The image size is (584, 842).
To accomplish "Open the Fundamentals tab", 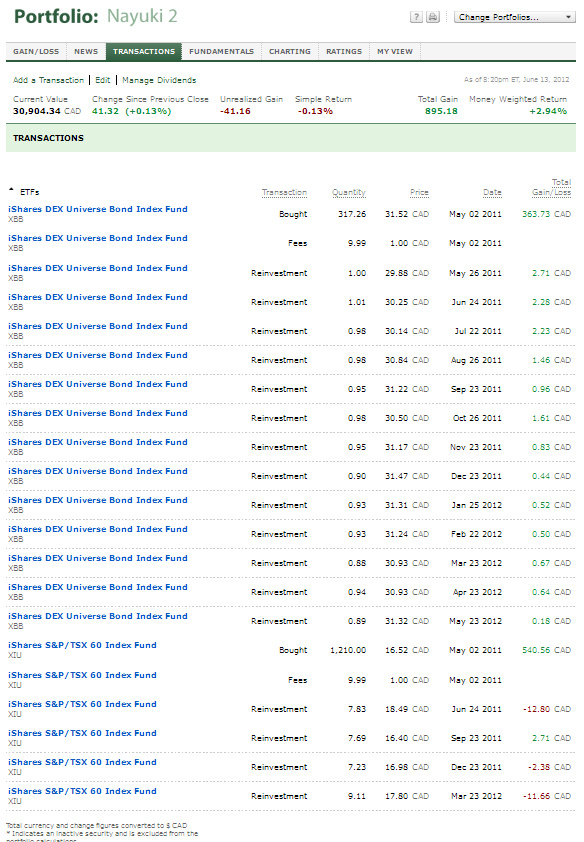I will point(221,52).
